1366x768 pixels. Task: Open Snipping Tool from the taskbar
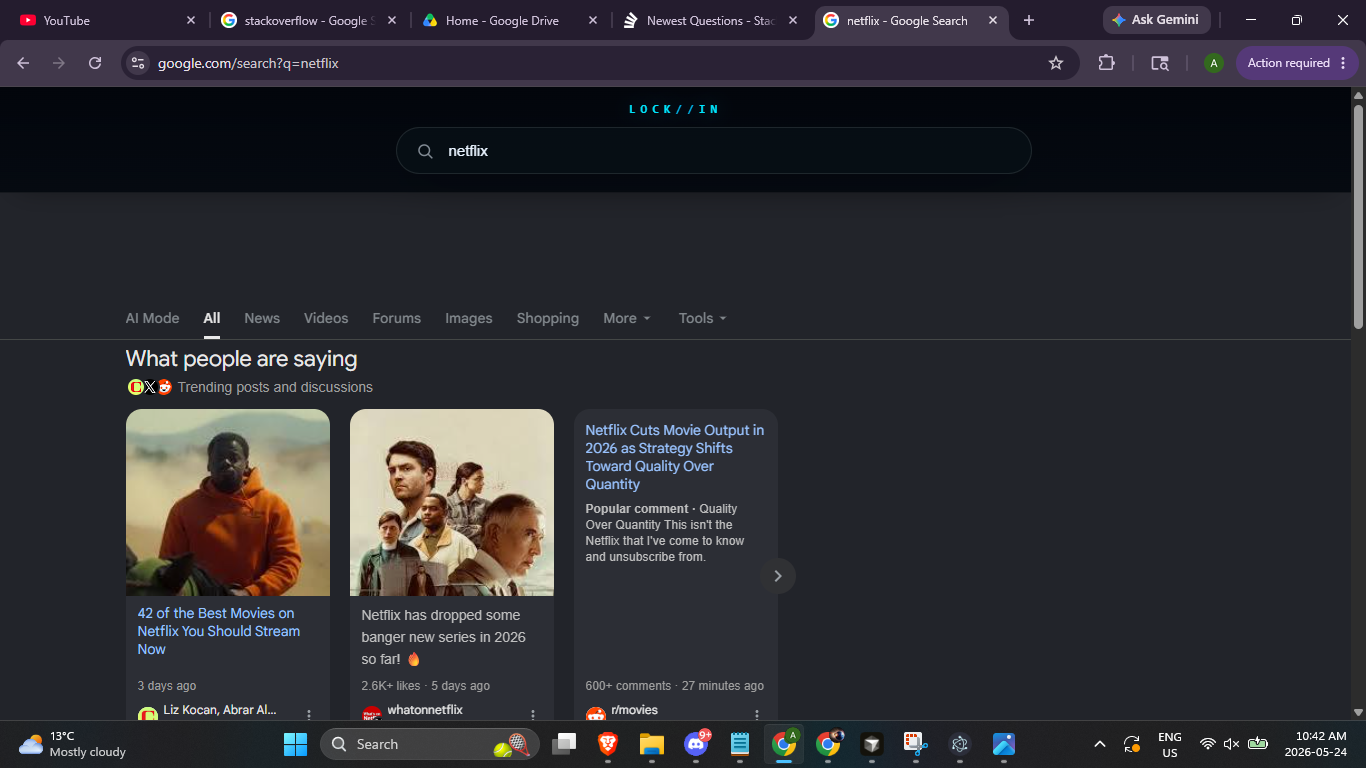pos(916,744)
